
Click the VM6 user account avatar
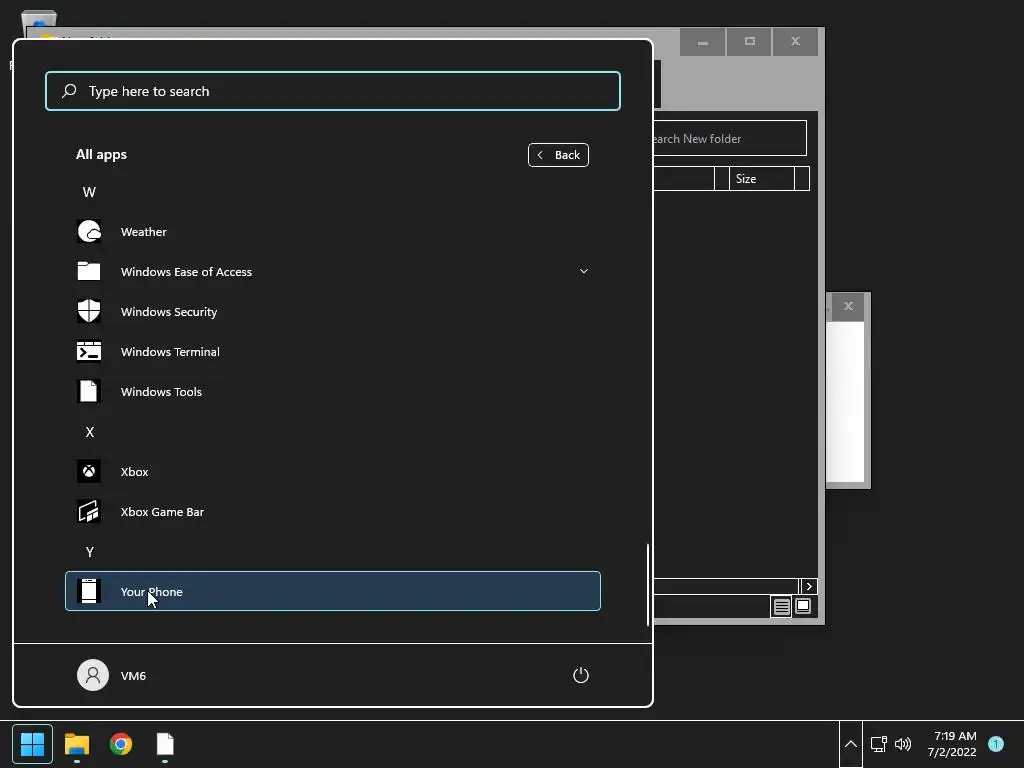(x=93, y=675)
